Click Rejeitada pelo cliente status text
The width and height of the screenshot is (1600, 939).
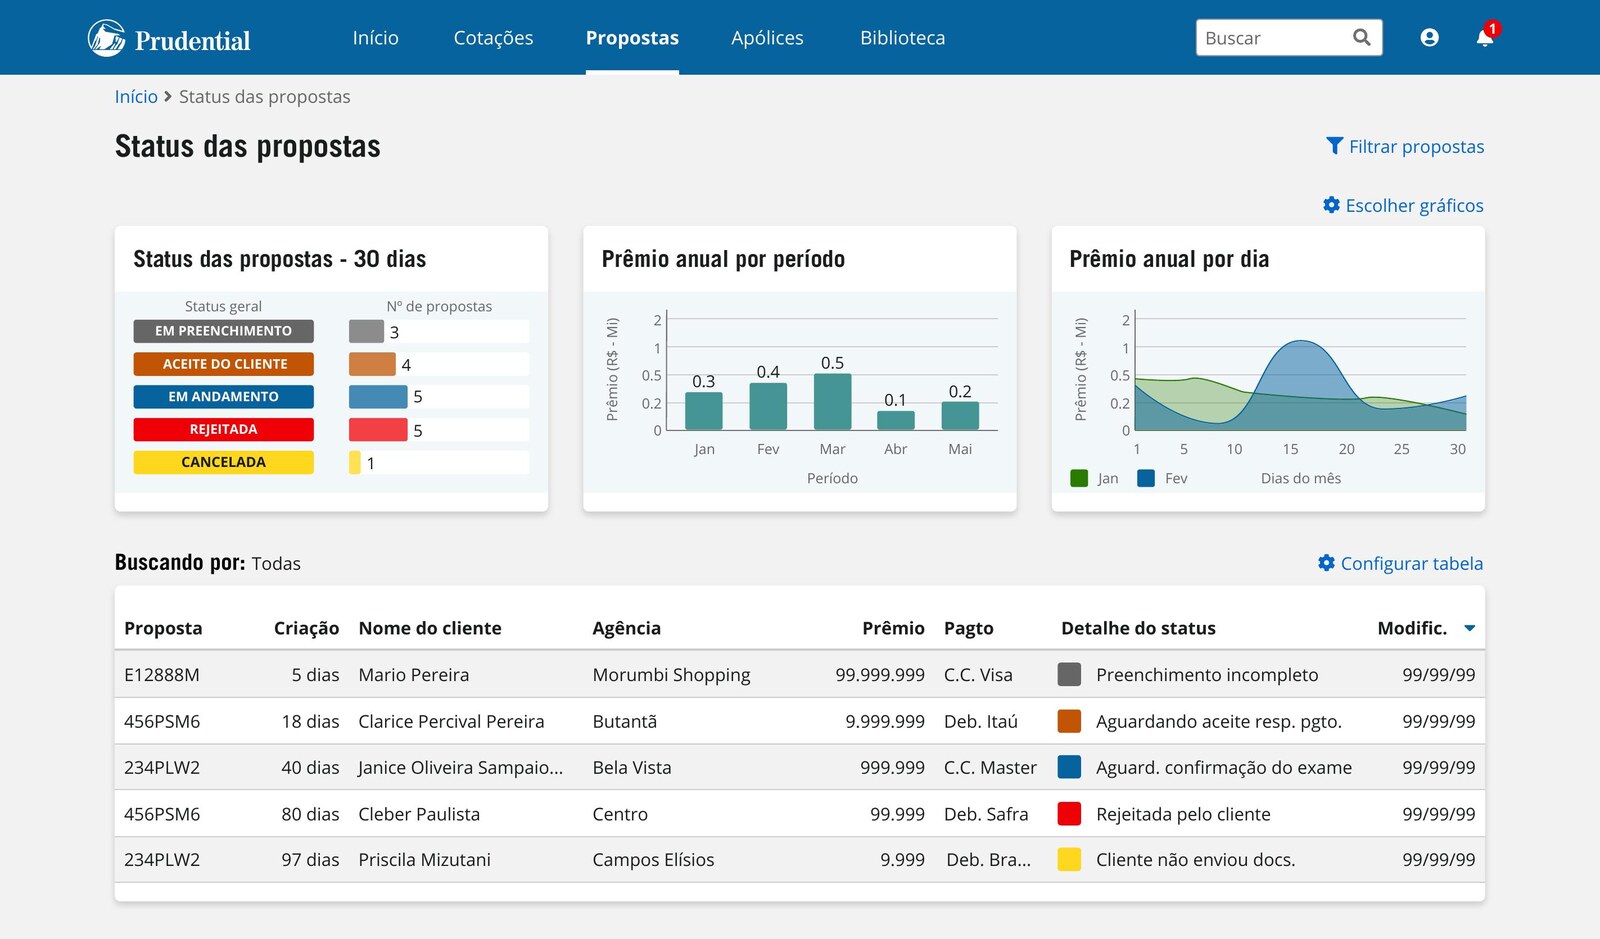click(x=1183, y=814)
